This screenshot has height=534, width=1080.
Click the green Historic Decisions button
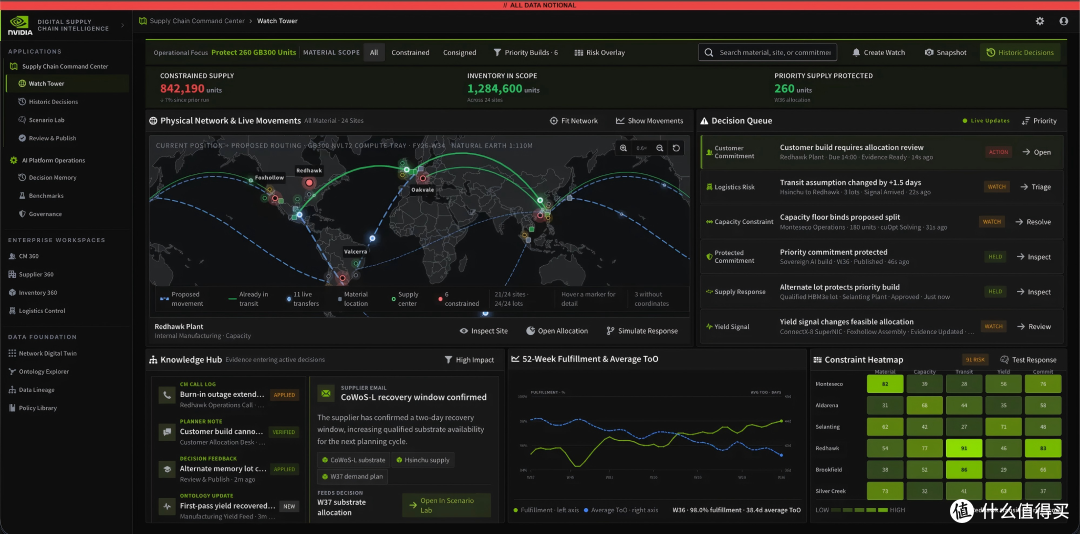point(1020,52)
